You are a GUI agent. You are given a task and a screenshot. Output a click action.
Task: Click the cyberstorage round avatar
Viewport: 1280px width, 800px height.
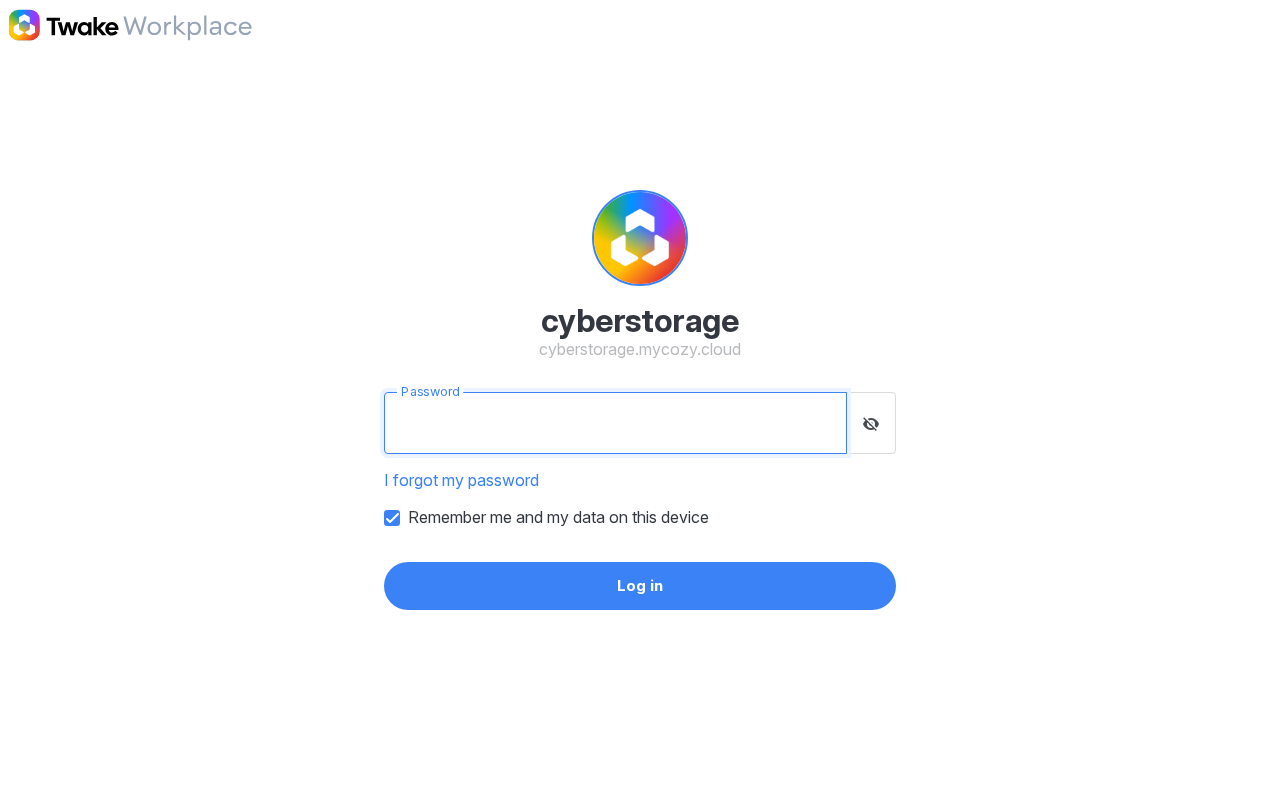click(x=640, y=238)
